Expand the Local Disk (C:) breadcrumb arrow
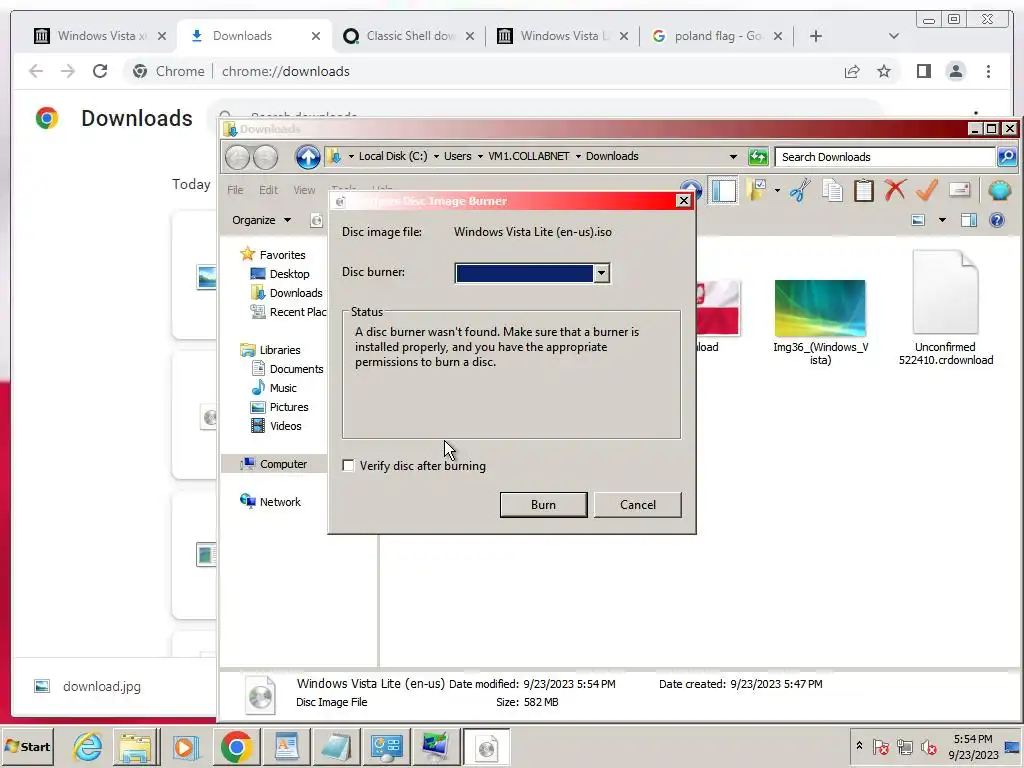Screen dimensions: 1024x768 (x=436, y=157)
